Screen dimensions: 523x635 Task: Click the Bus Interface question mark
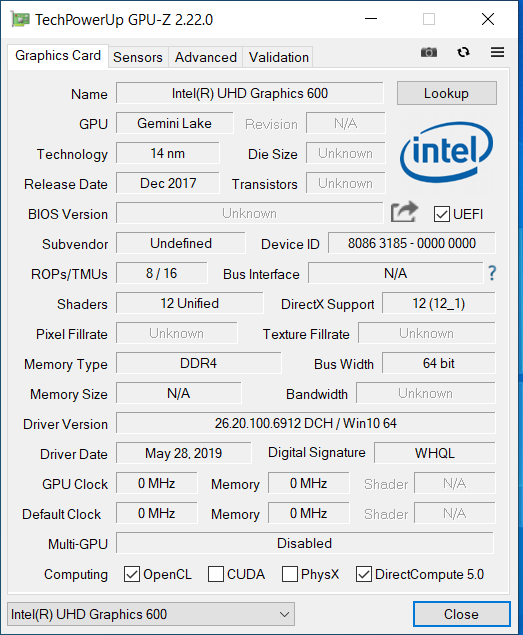[492, 273]
